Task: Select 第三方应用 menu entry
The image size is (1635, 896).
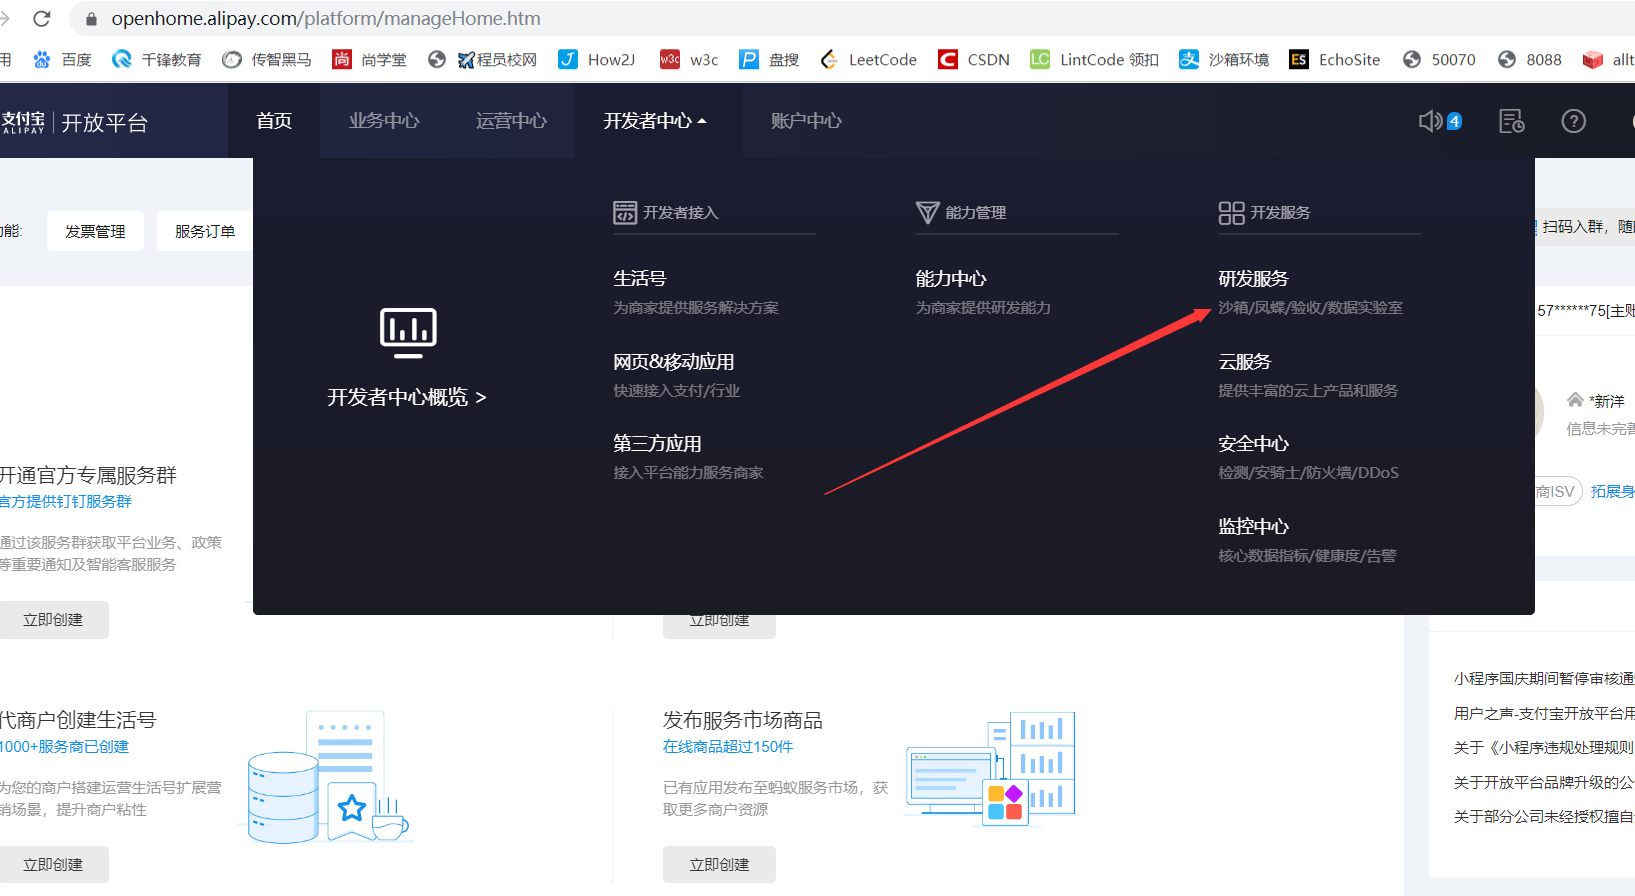Action: coord(657,443)
